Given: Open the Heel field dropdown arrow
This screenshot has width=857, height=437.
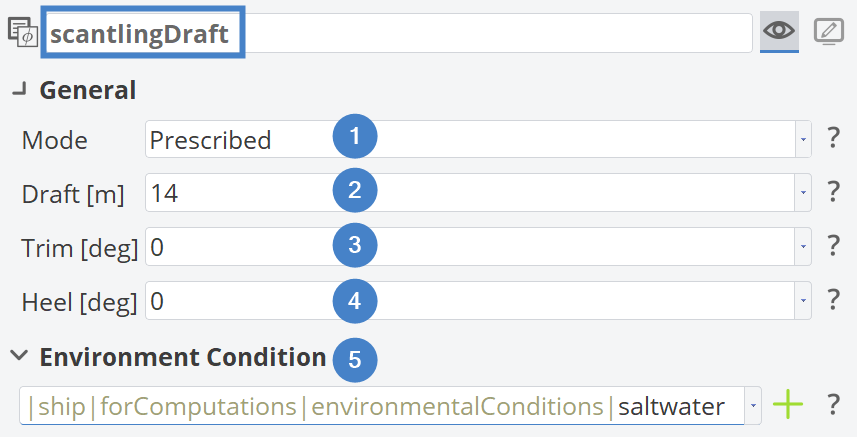Looking at the screenshot, I should pyautogui.click(x=803, y=299).
